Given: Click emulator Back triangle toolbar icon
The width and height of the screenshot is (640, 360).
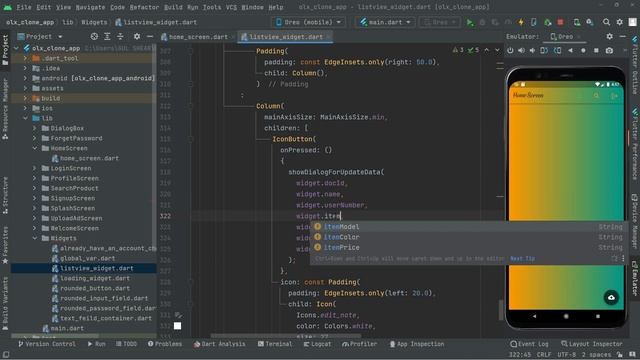Looking at the screenshot, I should [x=570, y=50].
